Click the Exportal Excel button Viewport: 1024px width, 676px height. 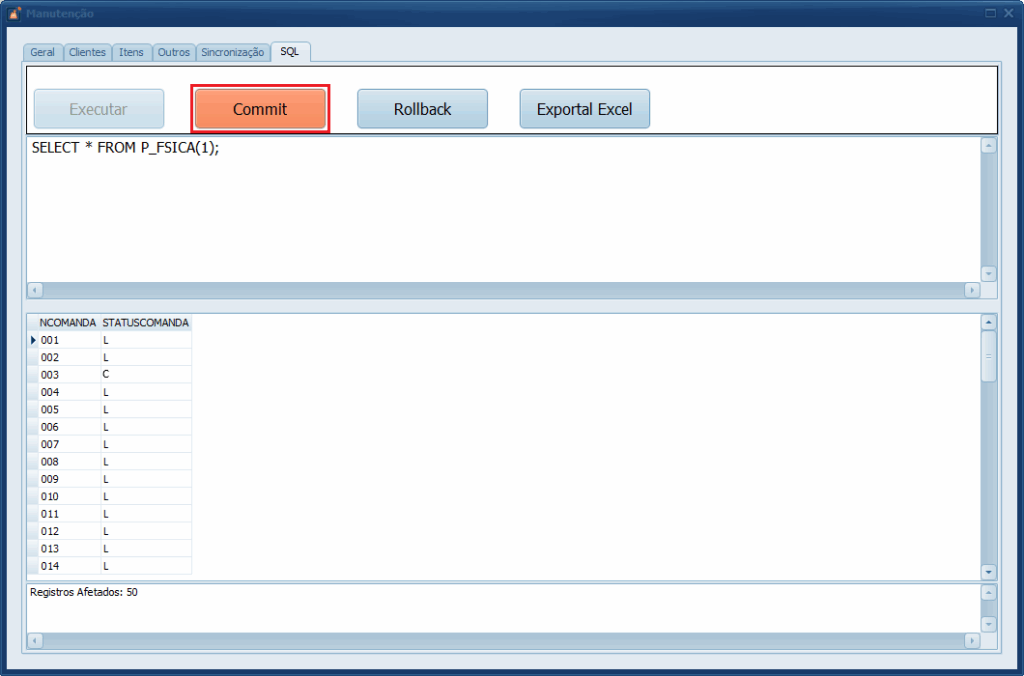pyautogui.click(x=584, y=109)
